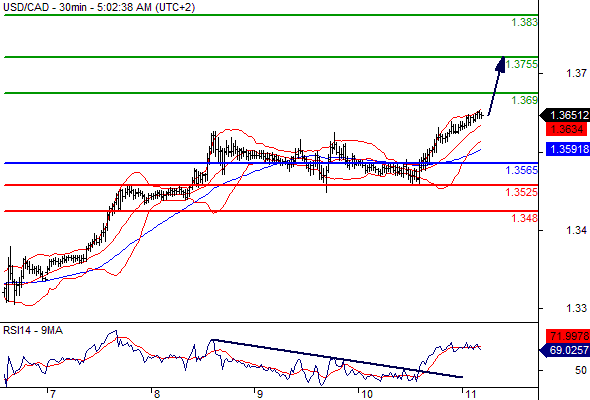Viewport: 590px width, 400px height.
Task: Click the 1.369 resistance level label
Action: pos(525,100)
